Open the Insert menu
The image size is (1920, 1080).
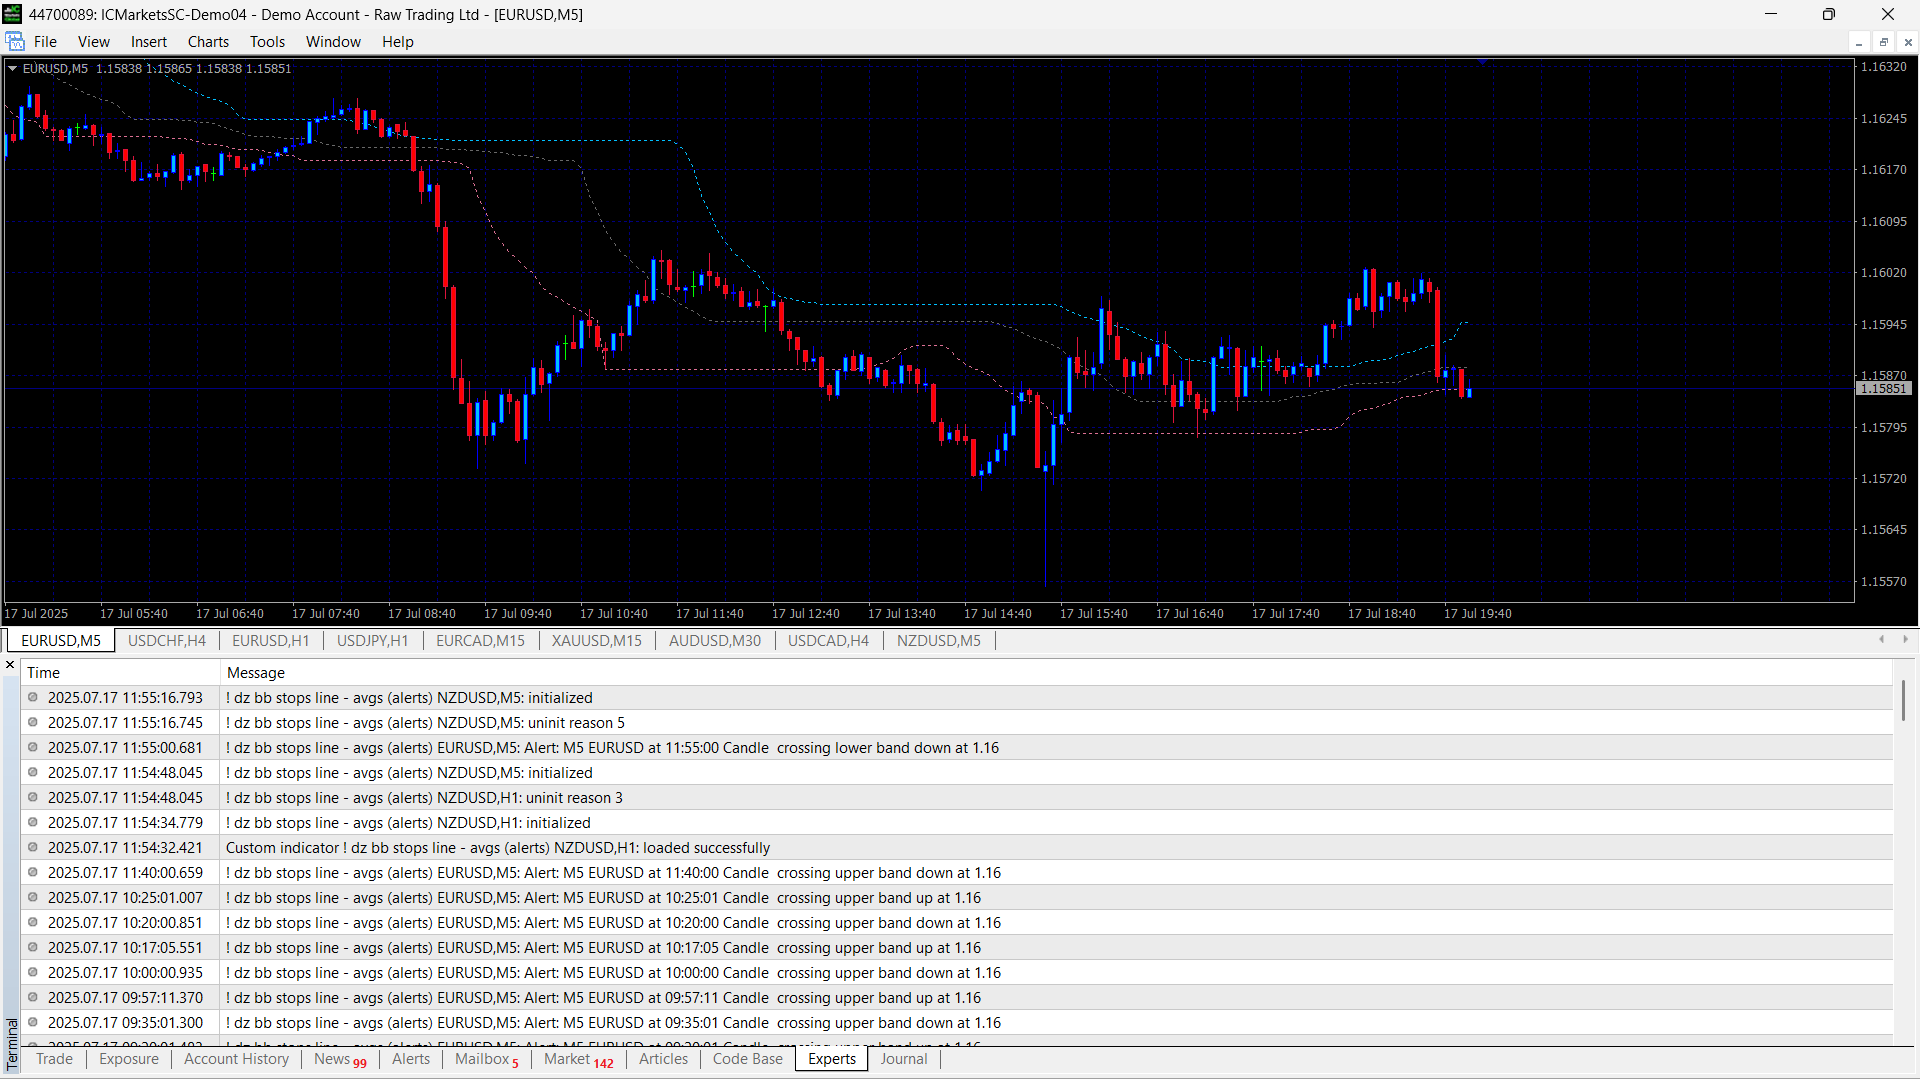pos(148,42)
